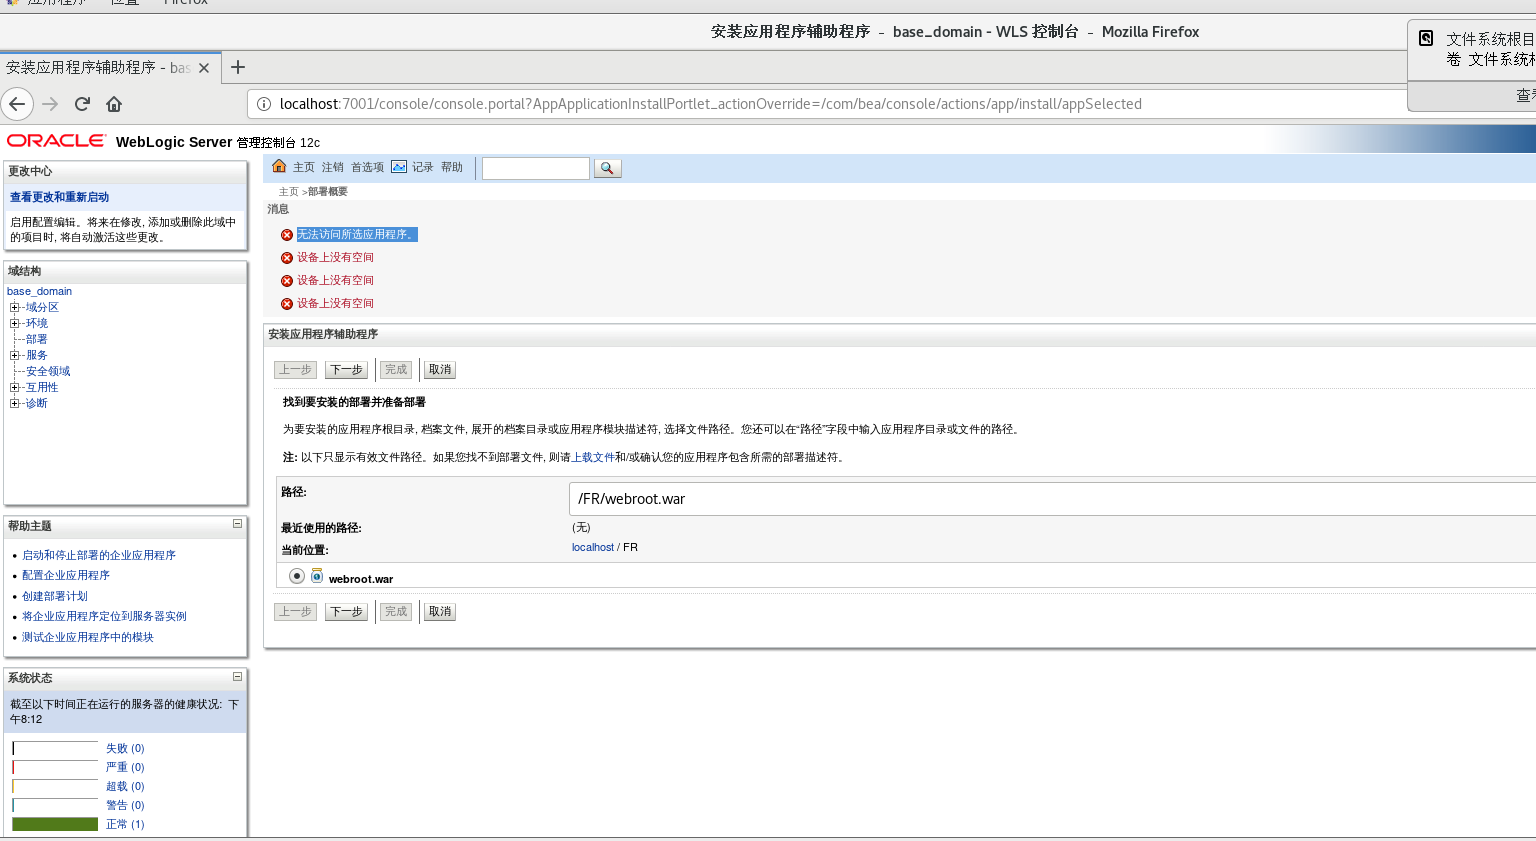
Task: Click the site information icon in address bar
Action: click(x=264, y=104)
